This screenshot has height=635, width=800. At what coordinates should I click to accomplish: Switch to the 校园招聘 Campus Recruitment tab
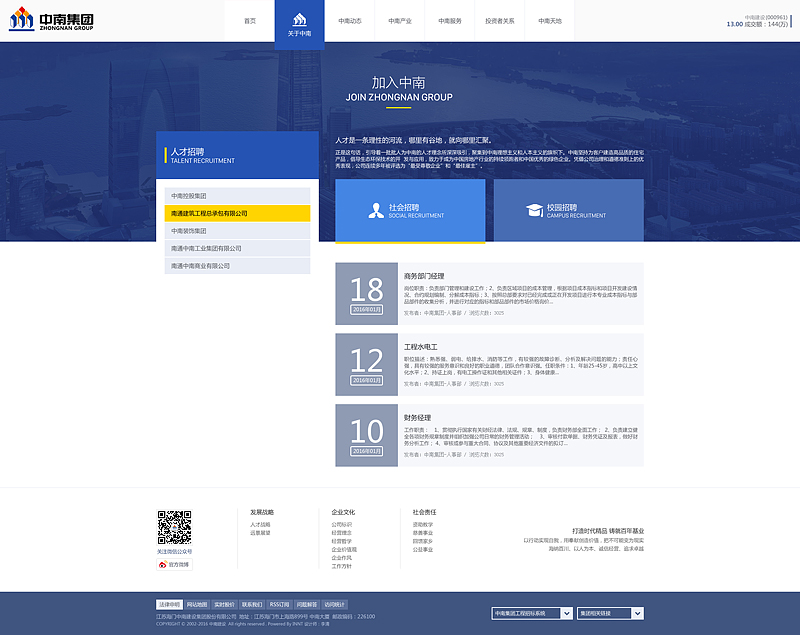click(x=568, y=210)
